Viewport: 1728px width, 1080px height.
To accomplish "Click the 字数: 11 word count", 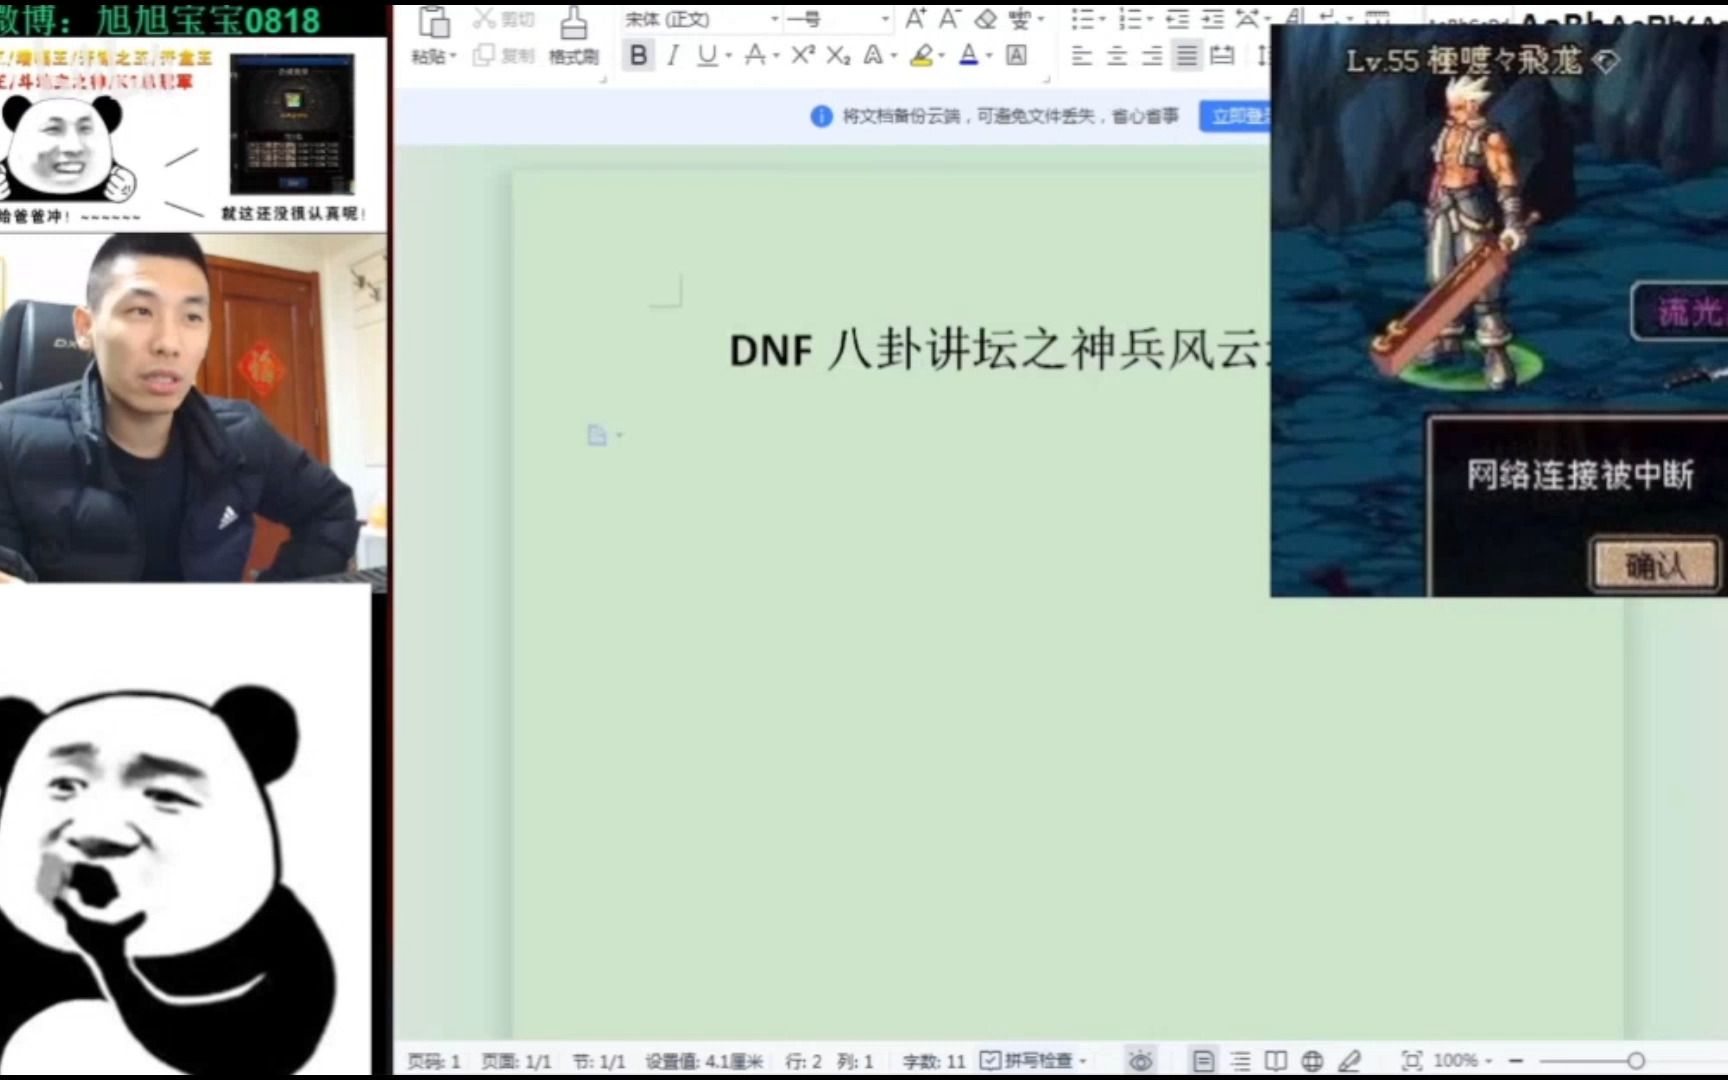I will 934,1061.
